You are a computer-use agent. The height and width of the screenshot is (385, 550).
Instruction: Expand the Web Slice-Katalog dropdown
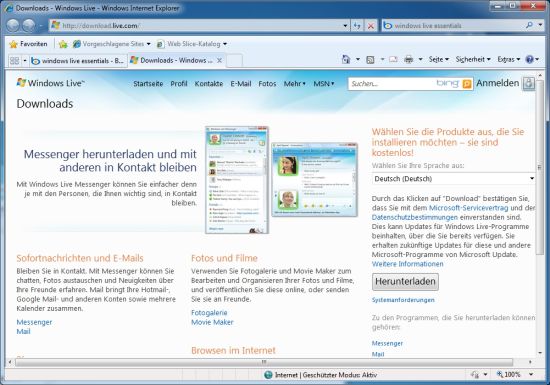pyautogui.click(x=225, y=44)
